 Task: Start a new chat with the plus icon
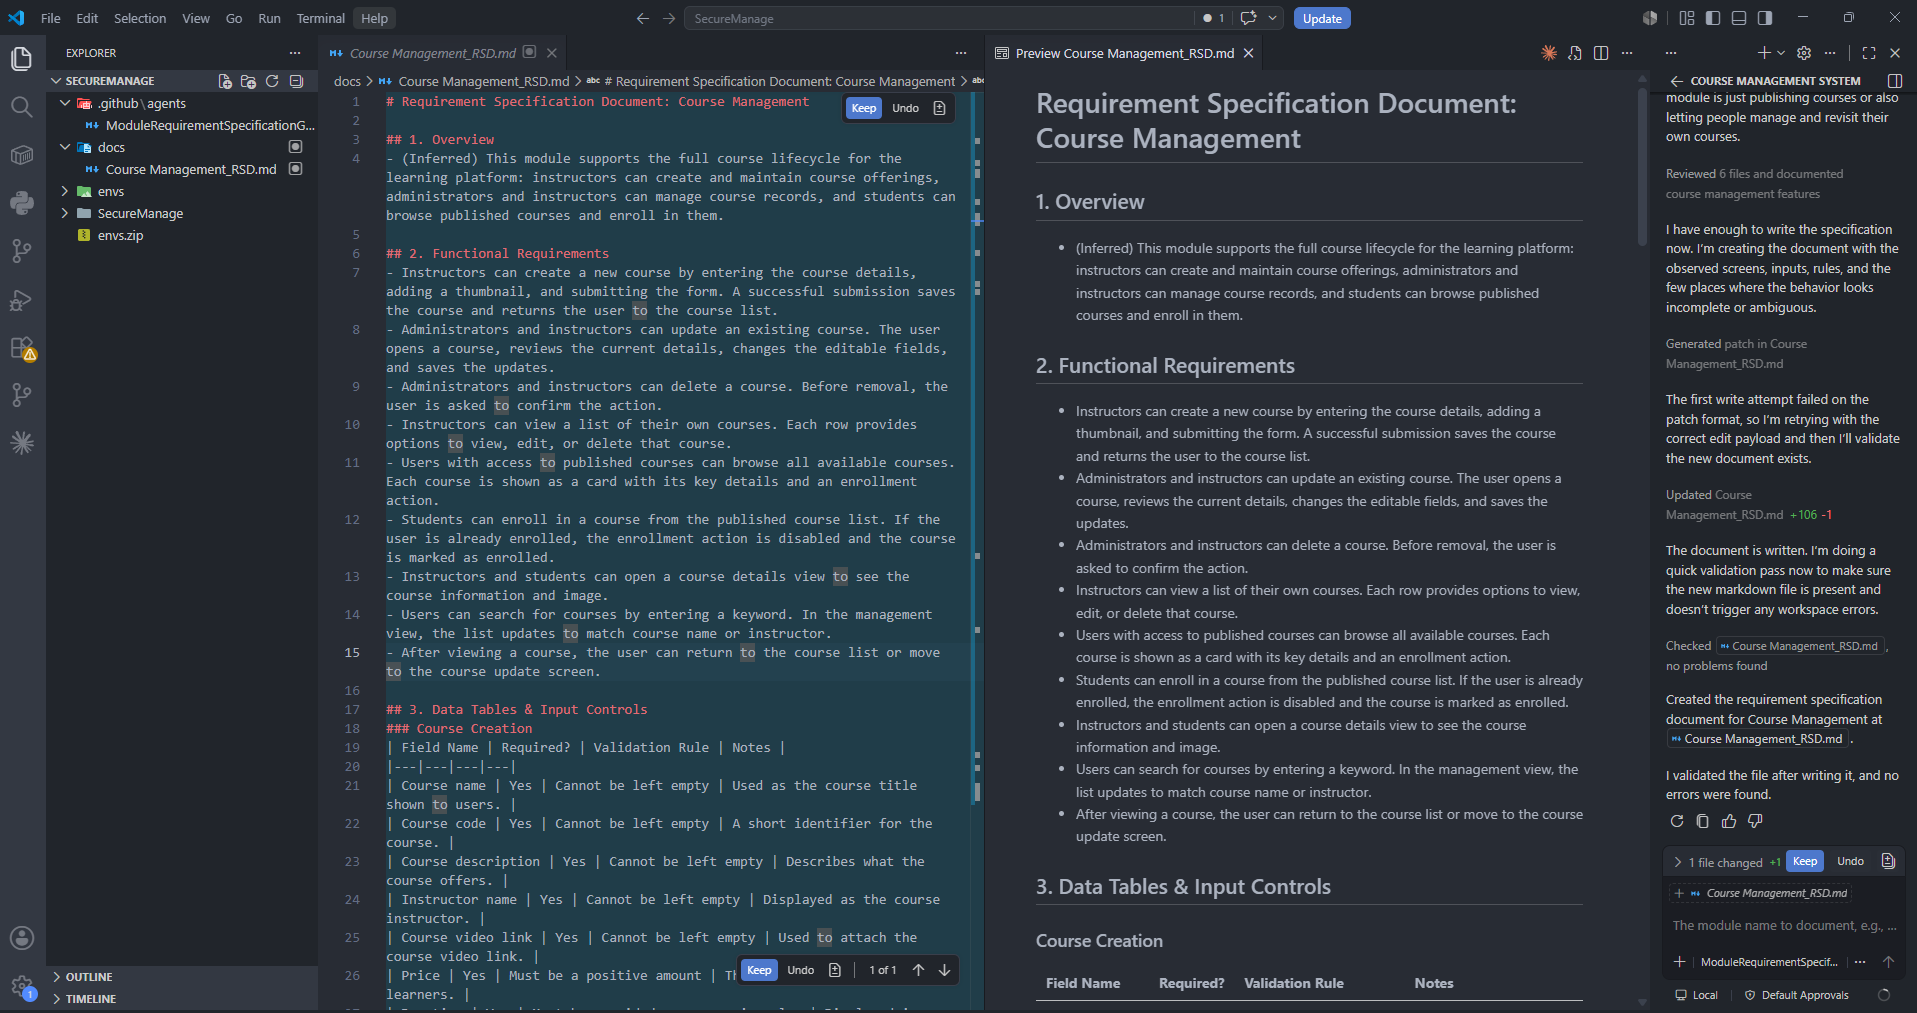pyautogui.click(x=1764, y=53)
